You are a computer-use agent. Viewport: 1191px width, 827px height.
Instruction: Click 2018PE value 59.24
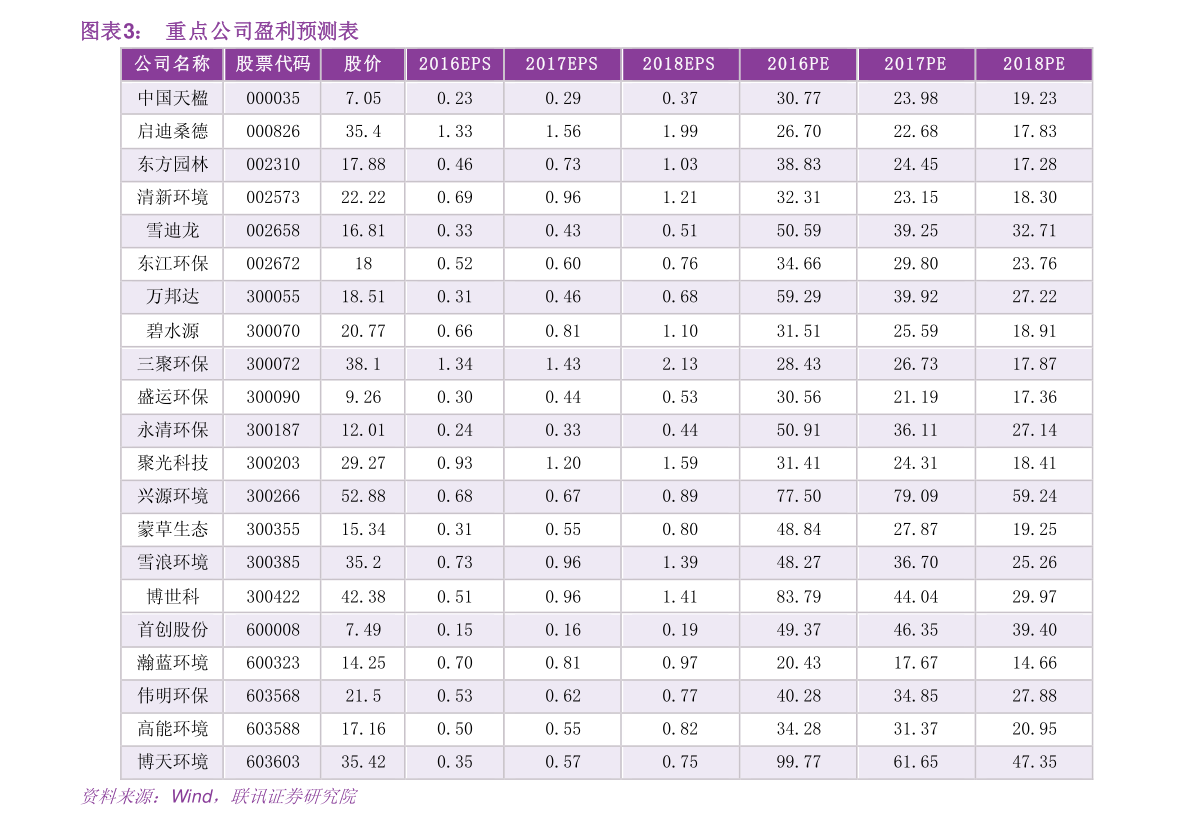click(x=1034, y=496)
